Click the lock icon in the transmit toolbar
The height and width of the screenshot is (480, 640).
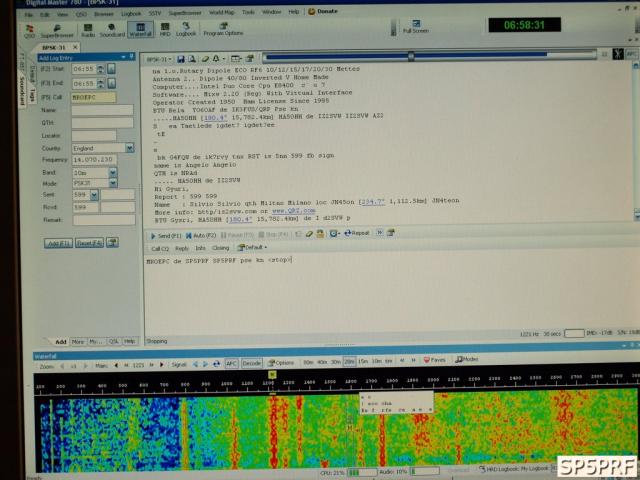click(x=320, y=233)
